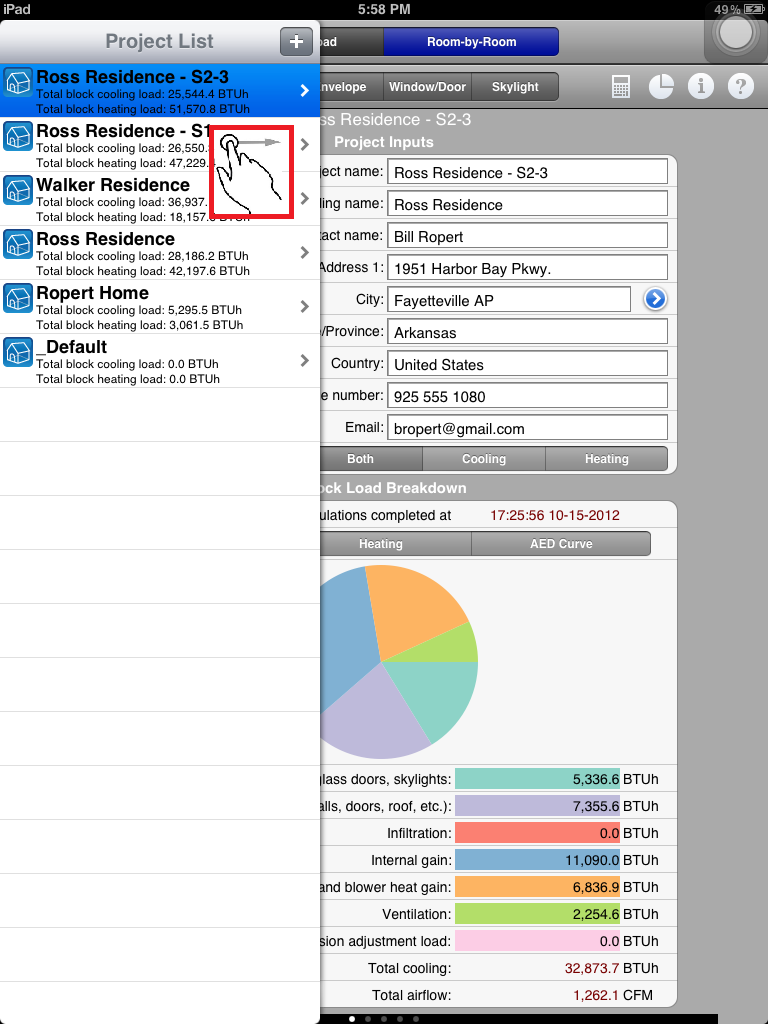This screenshot has height=1024, width=768.
Task: Expand Ropert Home chevron
Action: [304, 306]
